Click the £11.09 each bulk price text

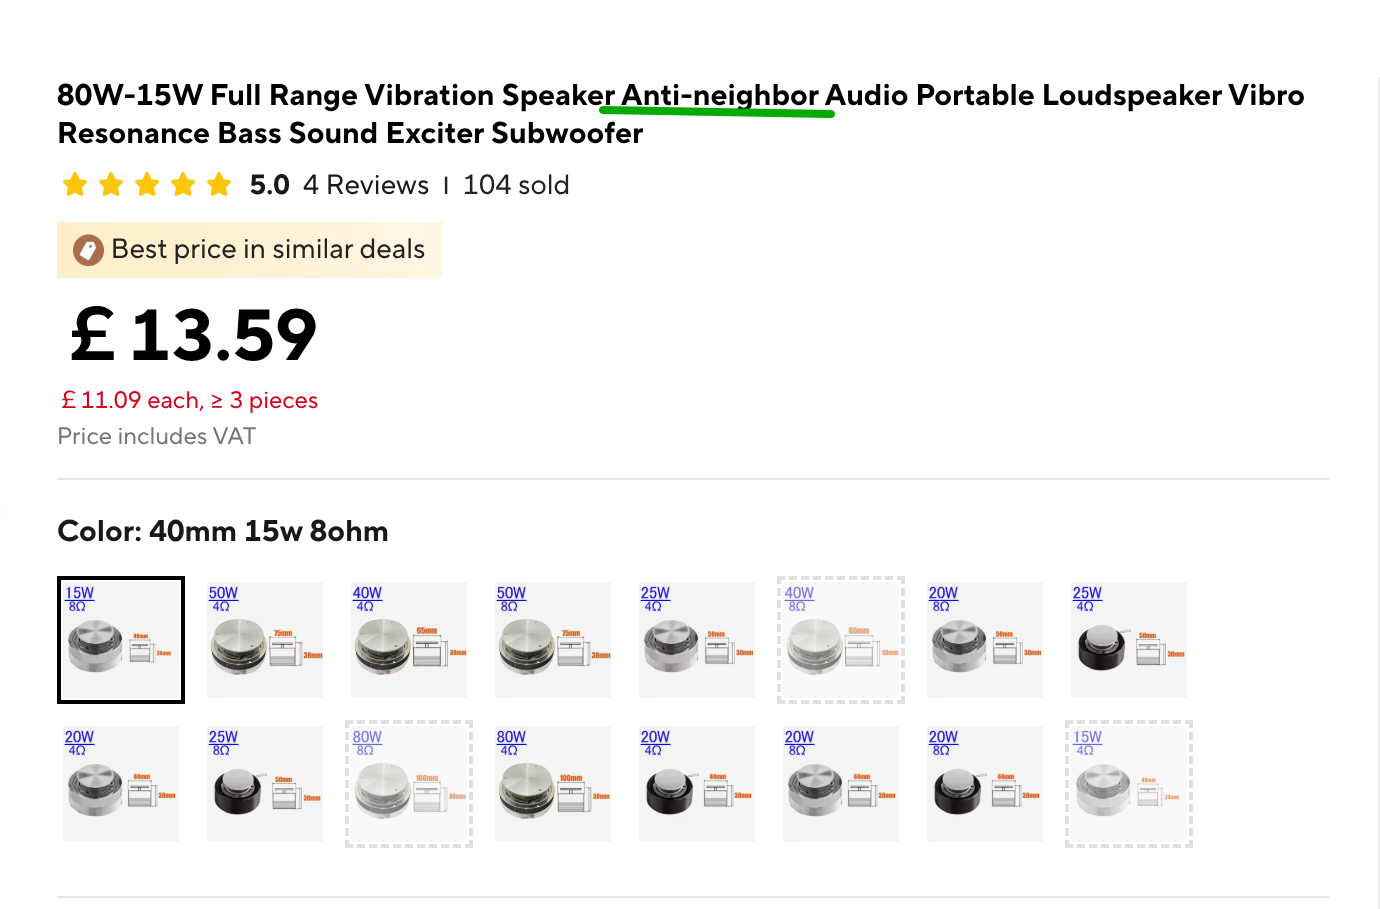click(x=189, y=400)
